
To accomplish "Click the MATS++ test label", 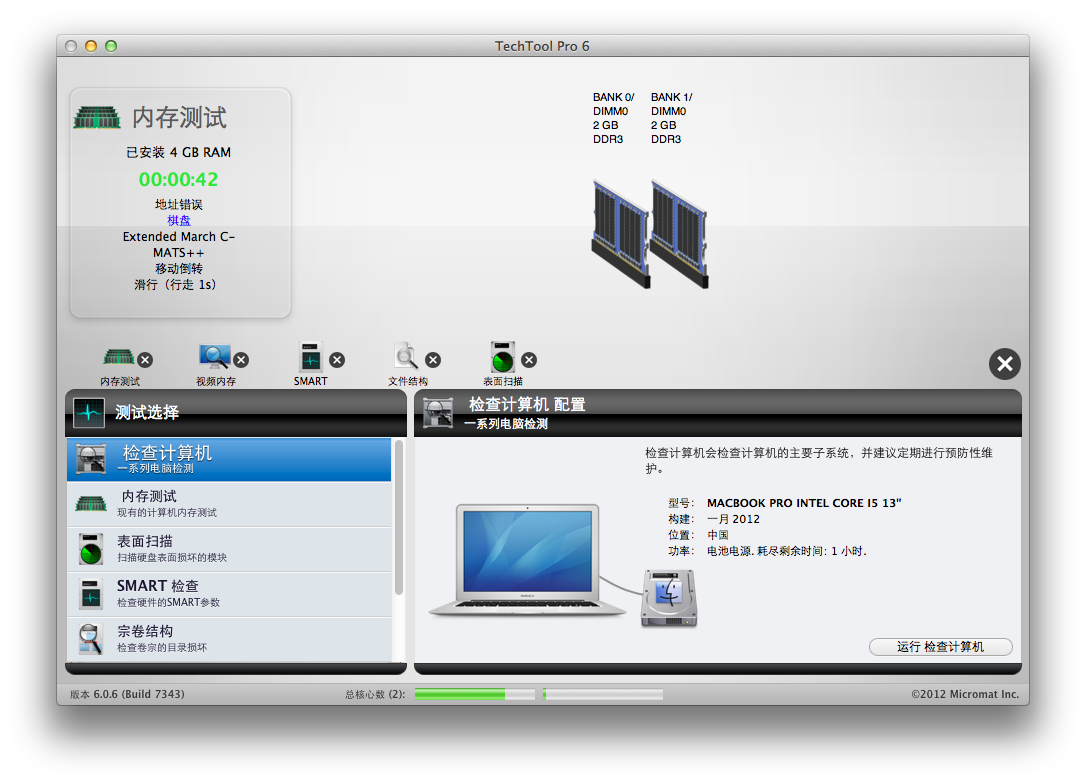I will 179,253.
